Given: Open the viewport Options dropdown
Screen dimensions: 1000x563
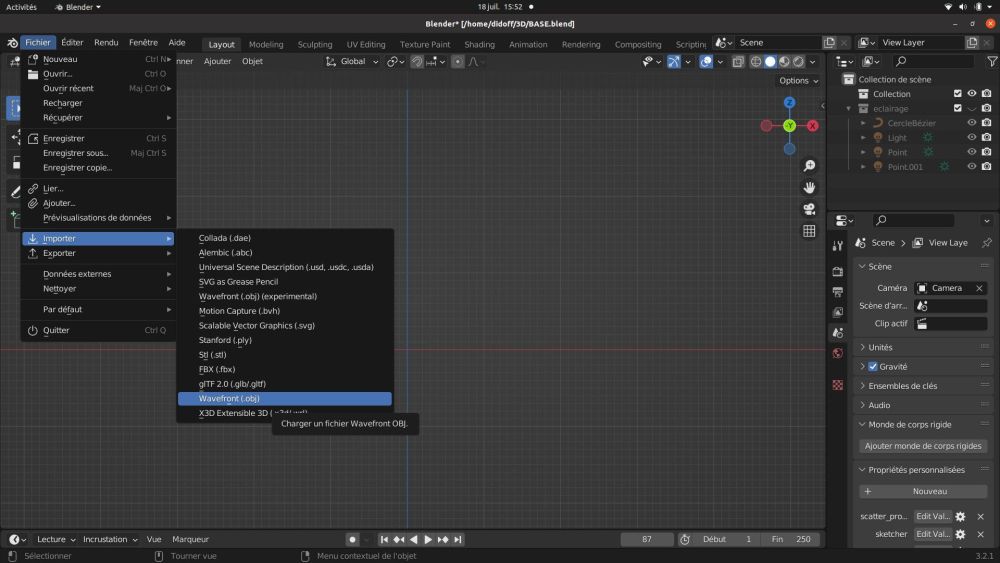Looking at the screenshot, I should coord(798,81).
